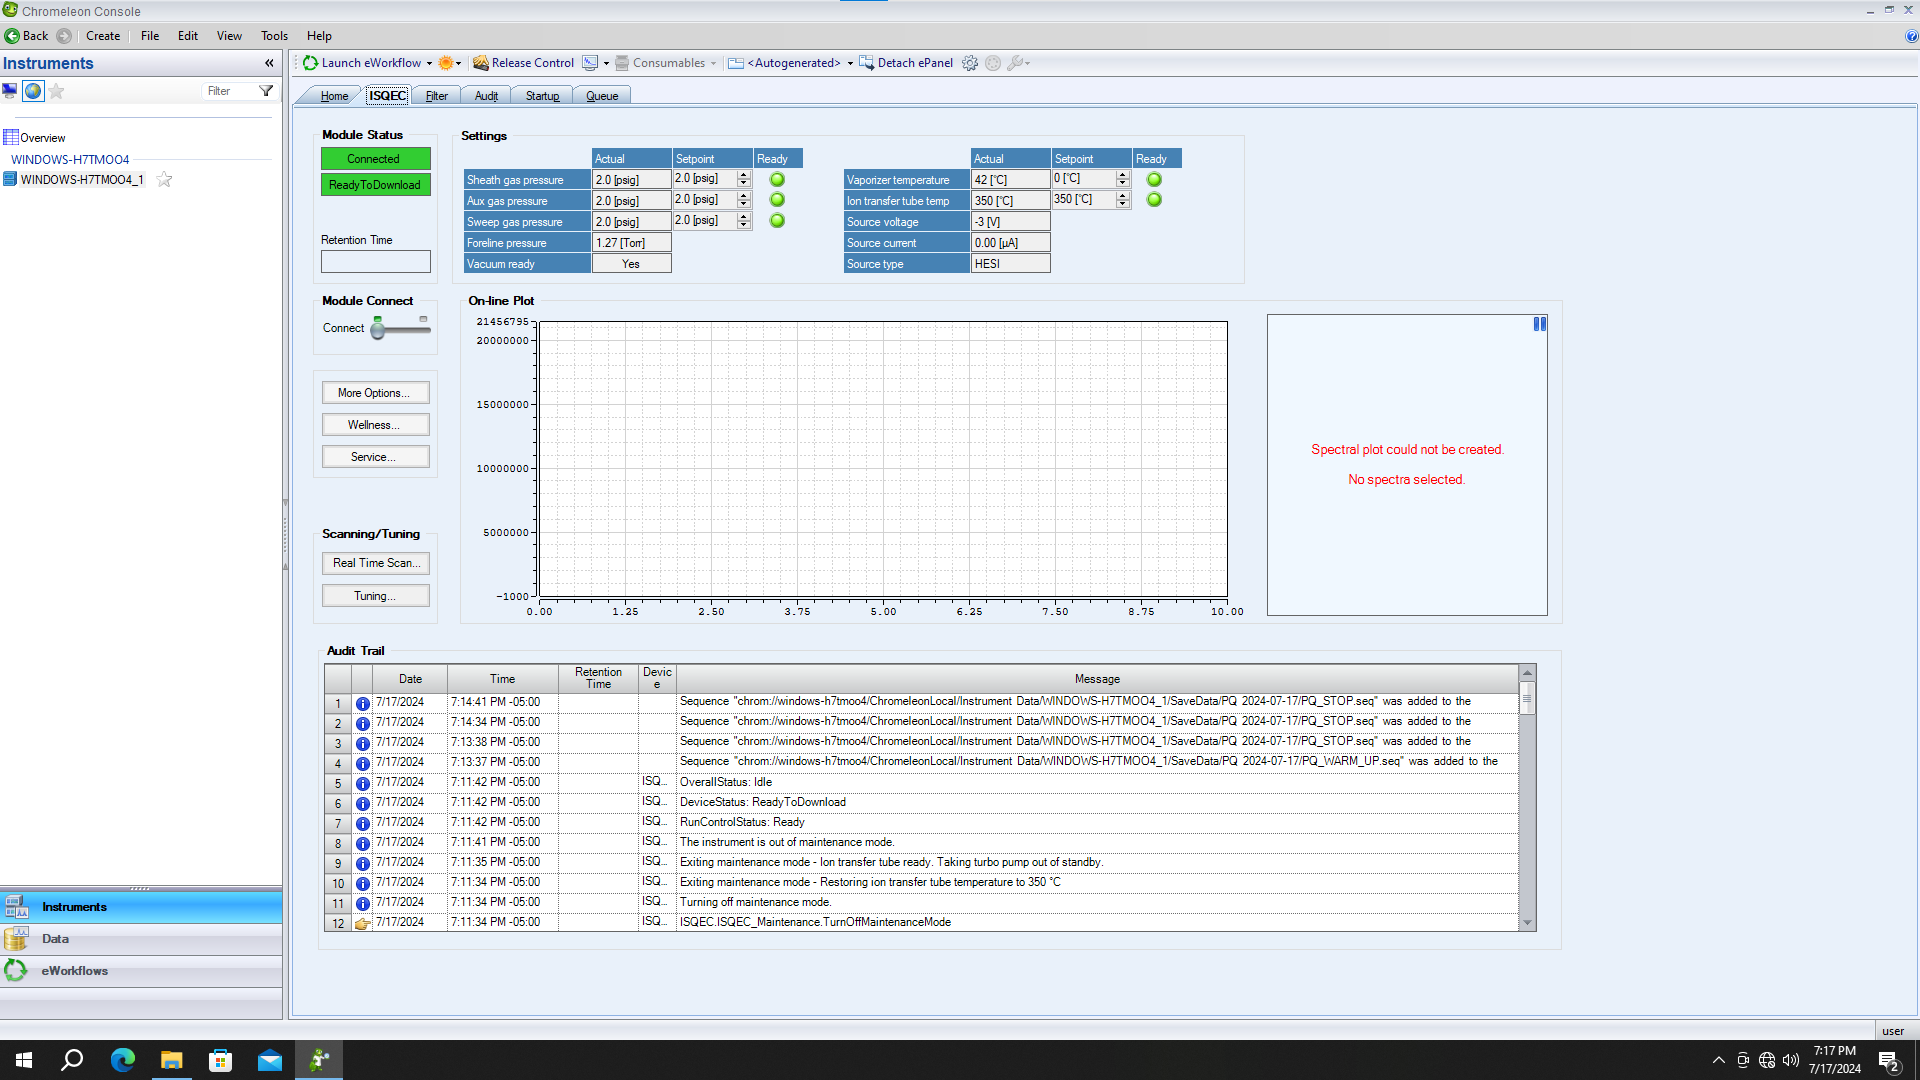Toggle favorite star next to WINDOWS-H7TMOO4_1
The height and width of the screenshot is (1080, 1920).
[x=165, y=180]
